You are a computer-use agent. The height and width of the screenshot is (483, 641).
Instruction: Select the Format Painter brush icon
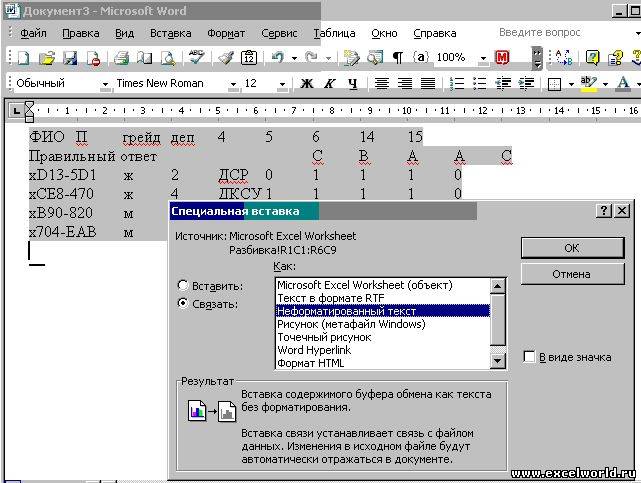pyautogui.click(x=226, y=58)
